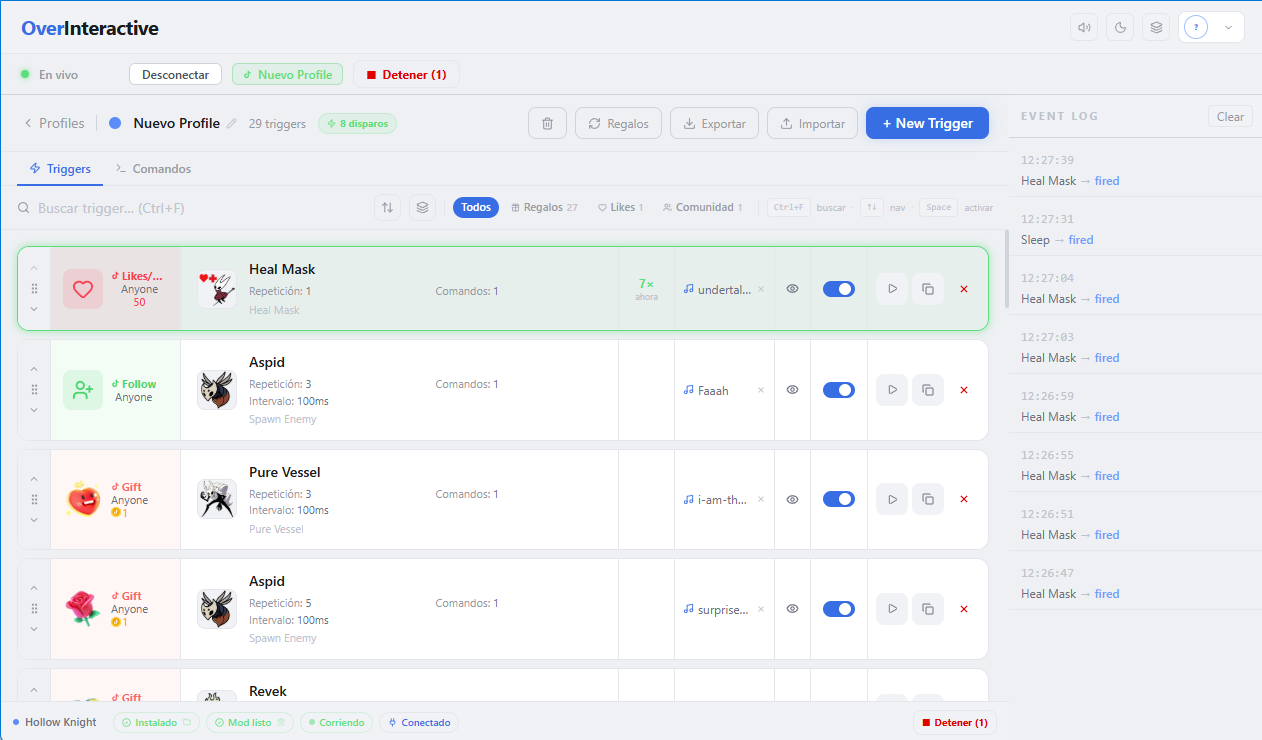Click the trash icon beside Regalos
The width and height of the screenshot is (1262, 740).
(547, 123)
